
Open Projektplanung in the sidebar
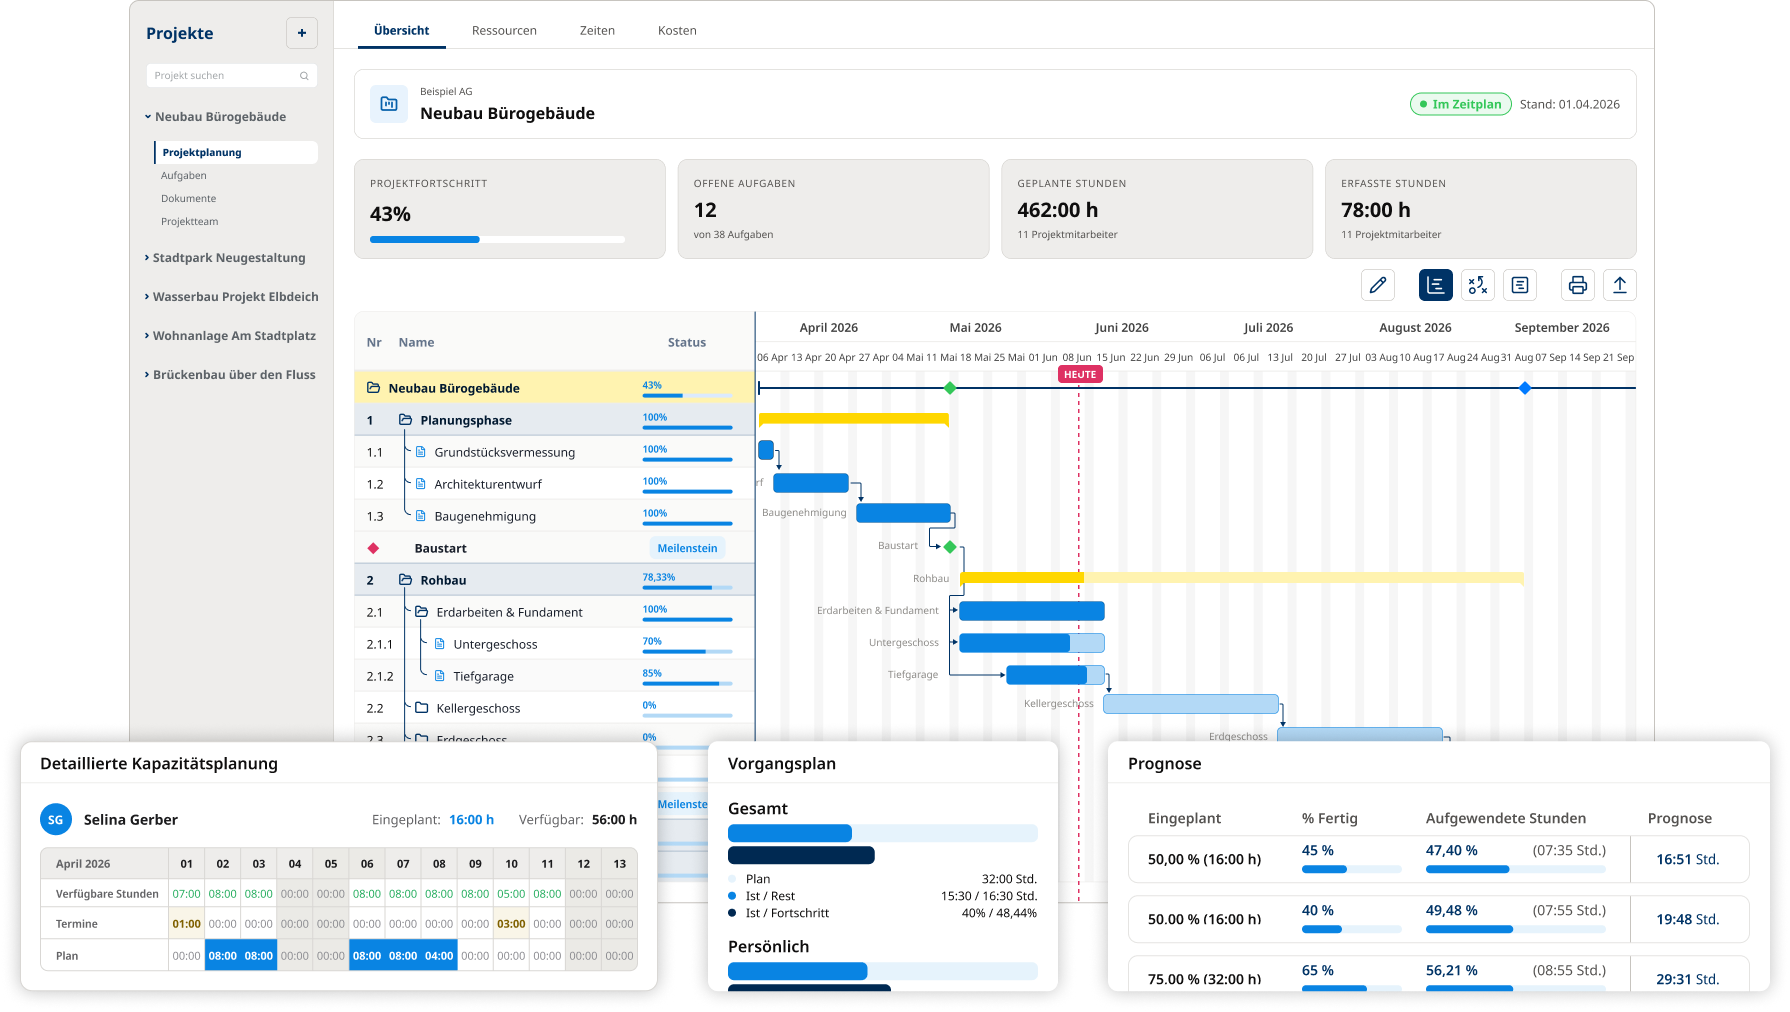pyautogui.click(x=236, y=152)
